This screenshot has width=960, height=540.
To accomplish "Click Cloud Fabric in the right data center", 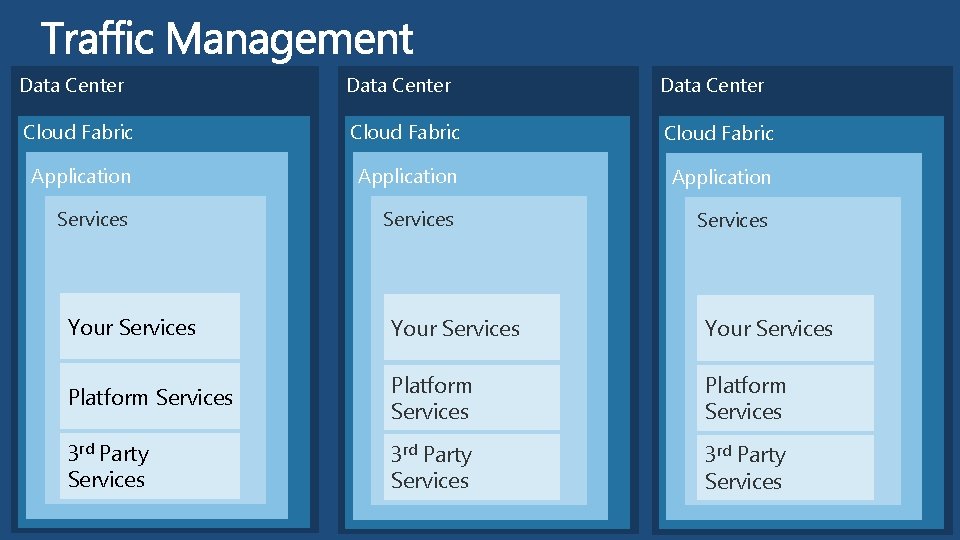I will (719, 133).
